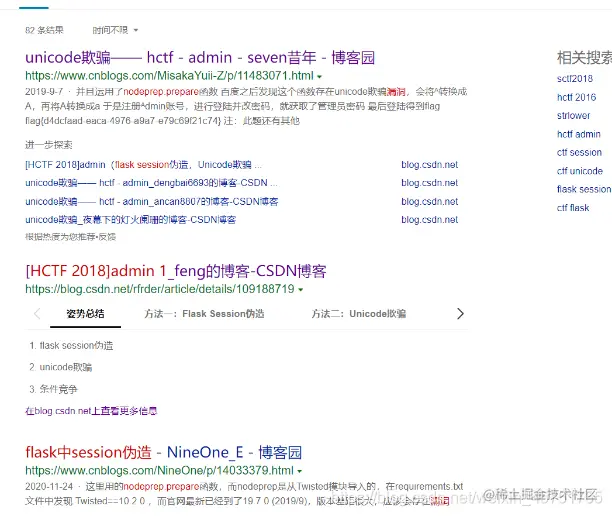The image size is (612, 516).
Task: Click blog.csdn.net beside ancan8807 row
Action: click(x=429, y=201)
